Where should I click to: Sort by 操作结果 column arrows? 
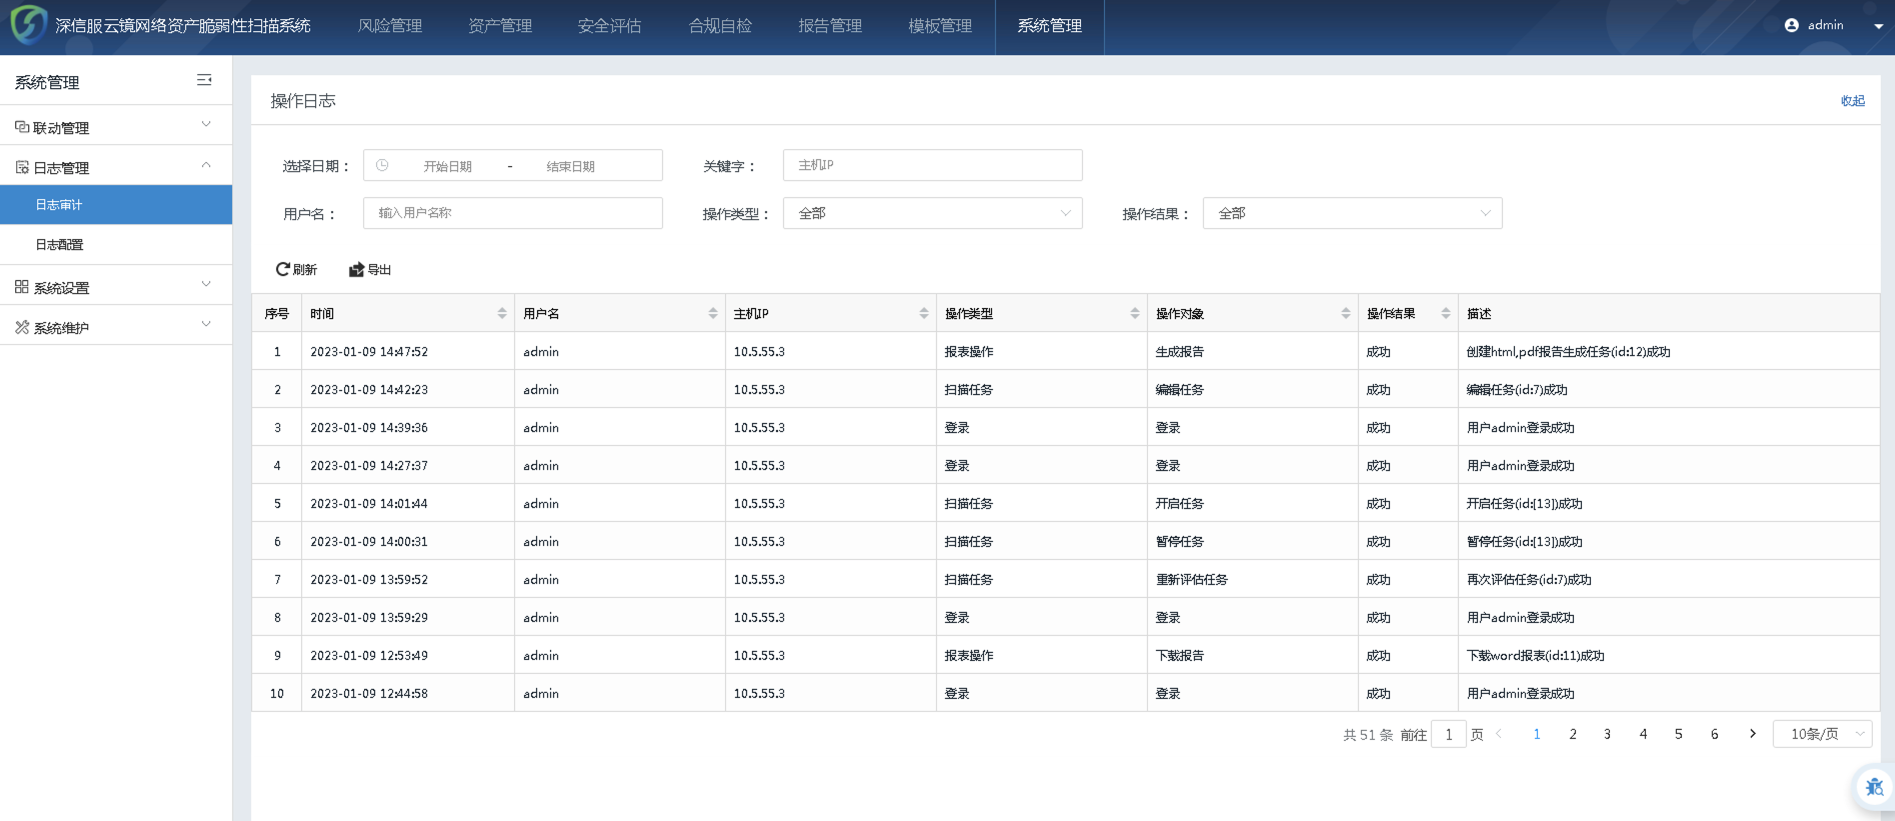coord(1446,313)
